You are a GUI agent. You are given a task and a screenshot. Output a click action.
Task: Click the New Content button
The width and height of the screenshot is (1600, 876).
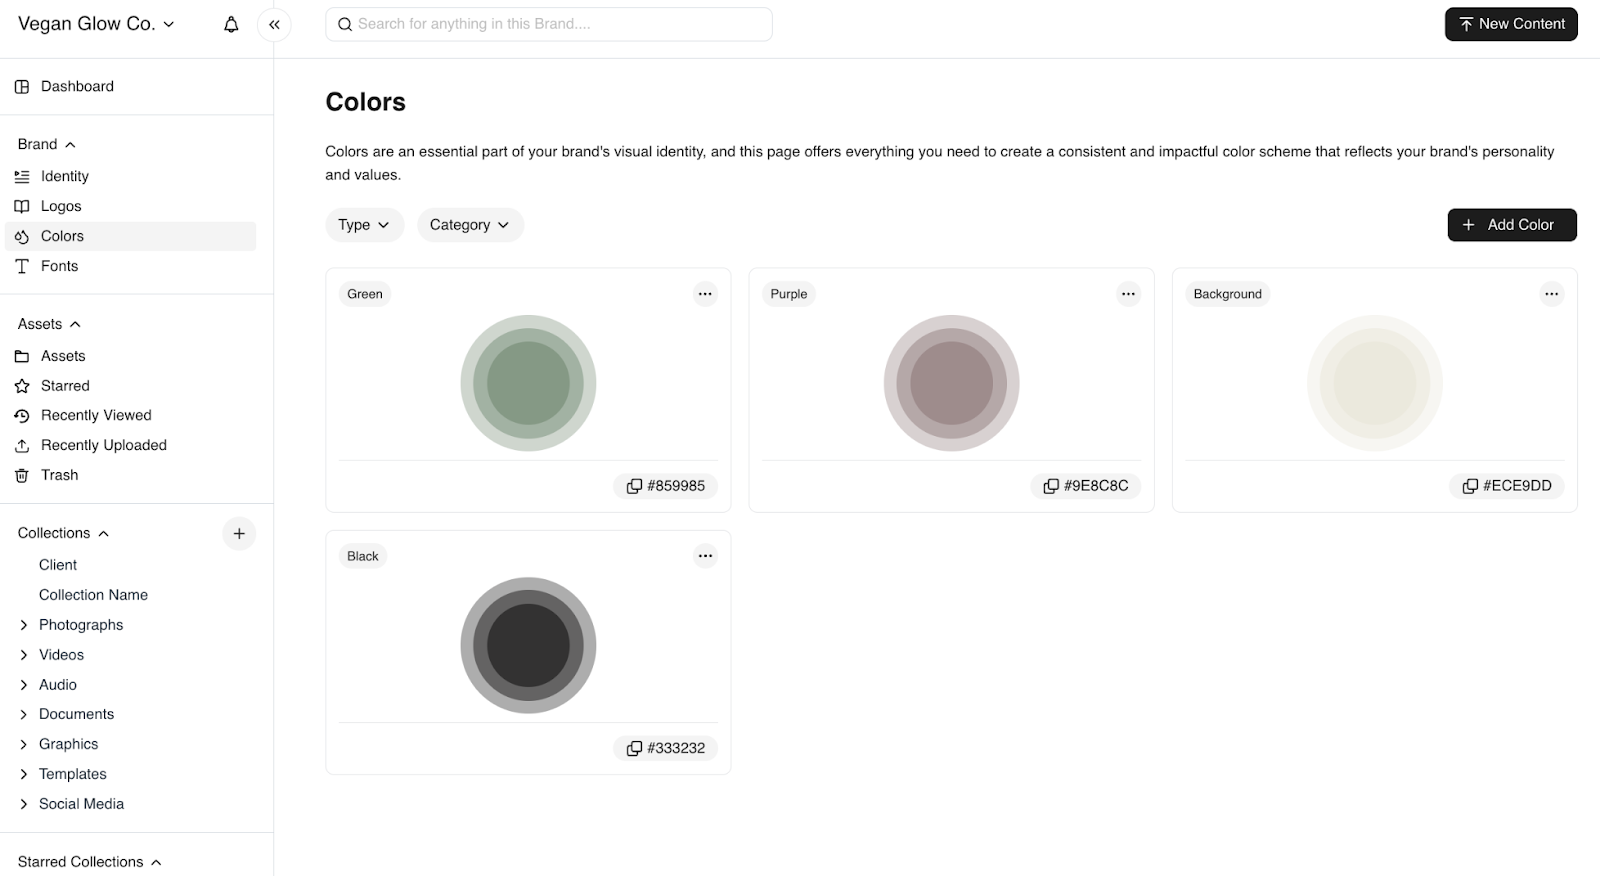pyautogui.click(x=1511, y=24)
